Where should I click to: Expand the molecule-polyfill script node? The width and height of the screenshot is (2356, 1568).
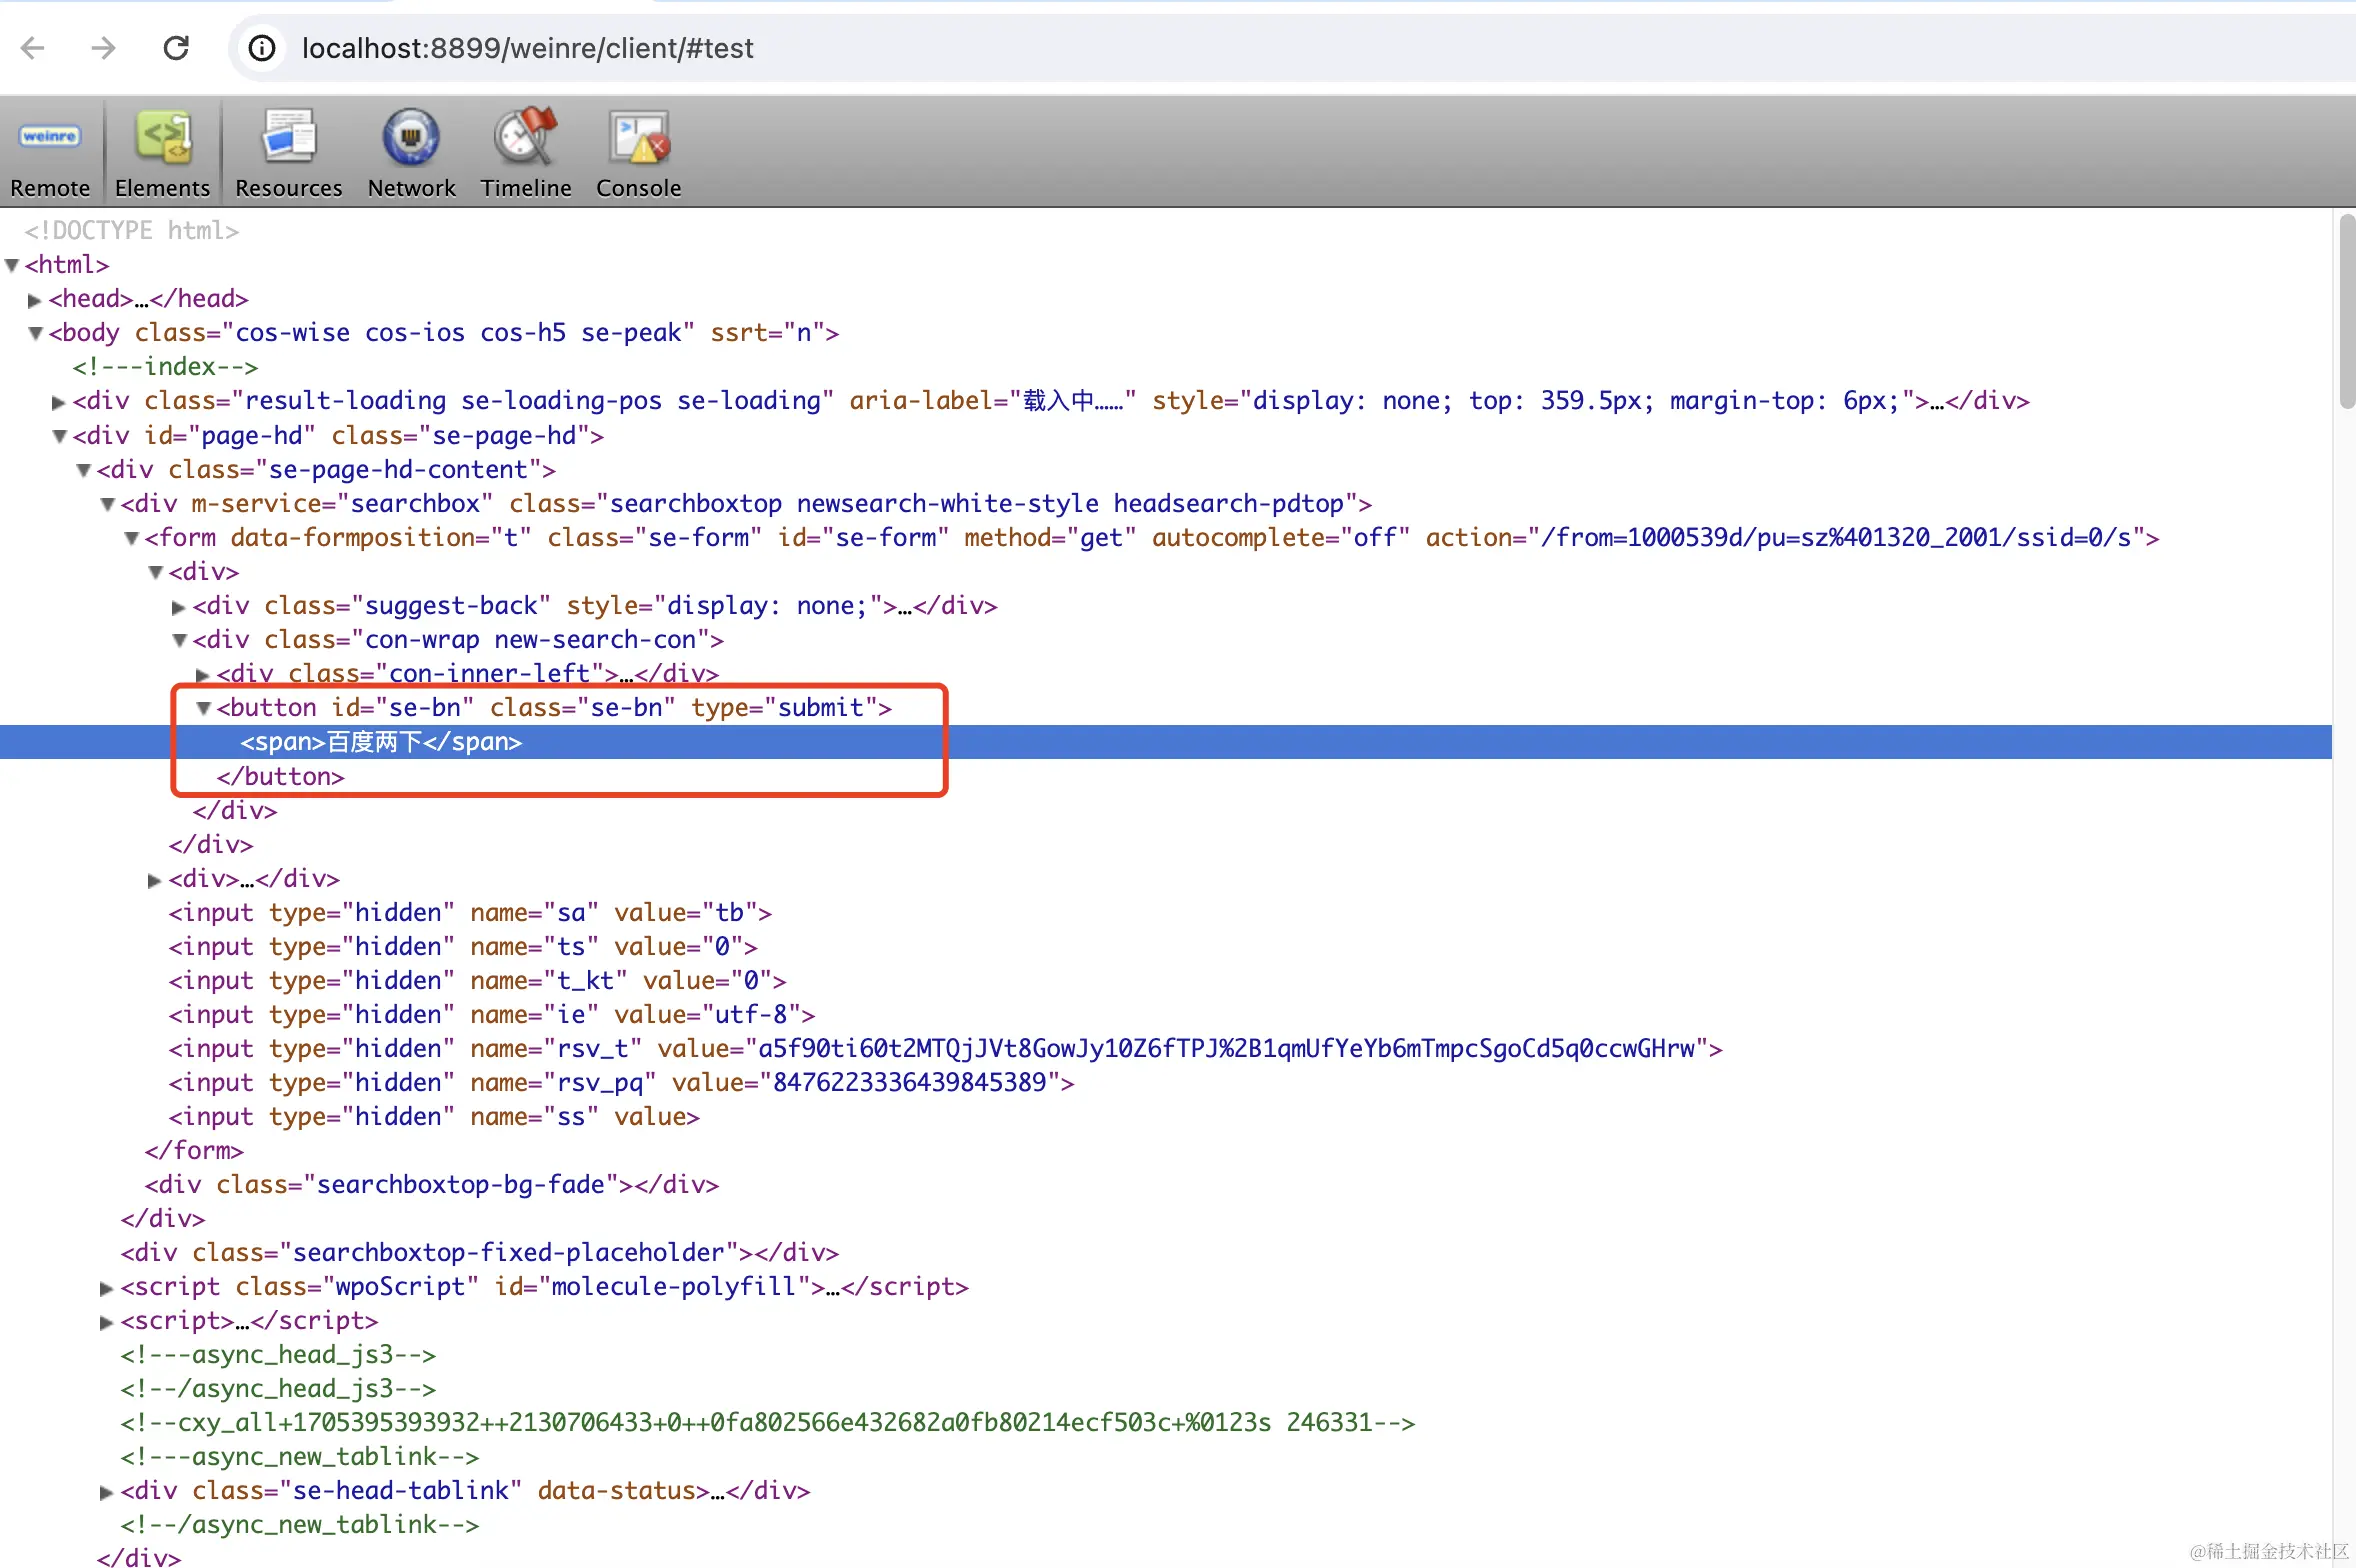tap(107, 1288)
